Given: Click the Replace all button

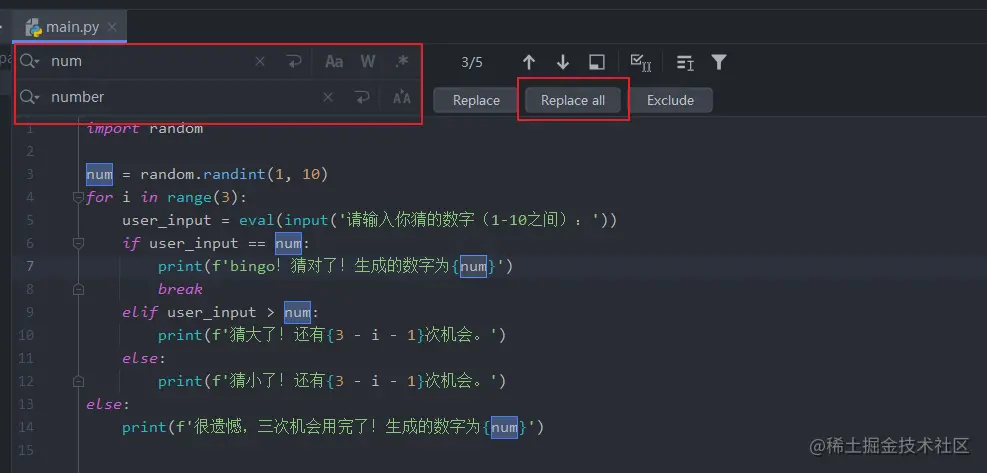Looking at the screenshot, I should (x=573, y=100).
